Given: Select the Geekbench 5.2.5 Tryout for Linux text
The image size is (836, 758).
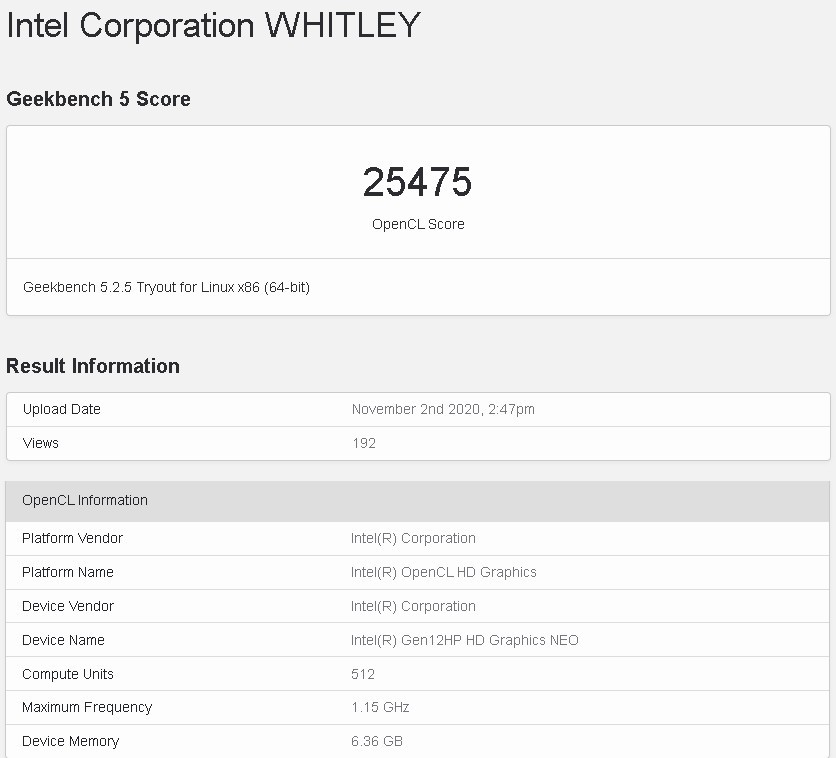Looking at the screenshot, I should pos(166,287).
